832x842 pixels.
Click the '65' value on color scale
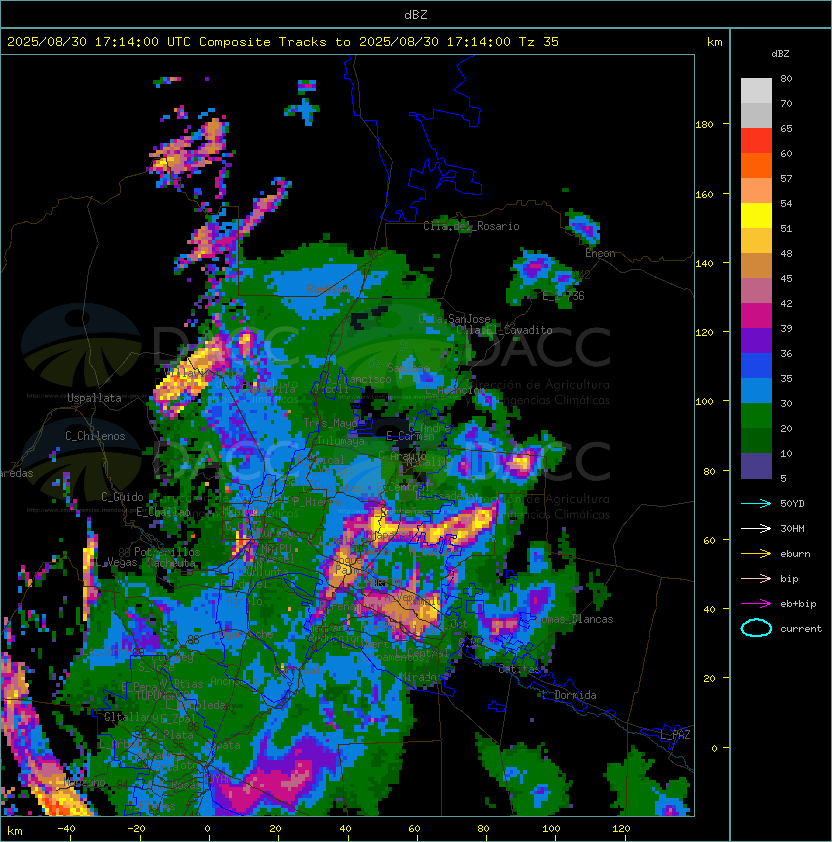point(786,129)
